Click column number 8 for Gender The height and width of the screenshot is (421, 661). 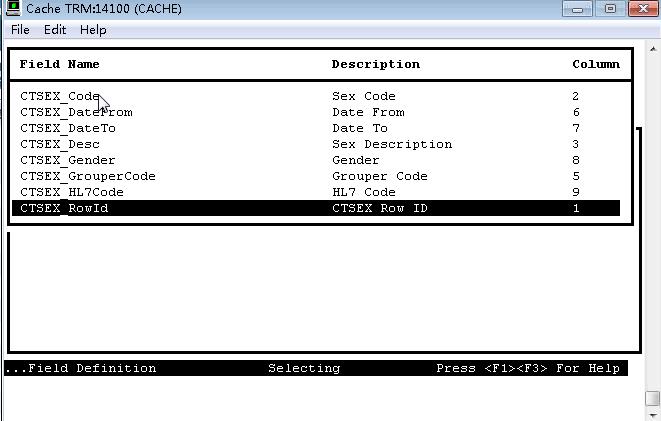click(576, 160)
